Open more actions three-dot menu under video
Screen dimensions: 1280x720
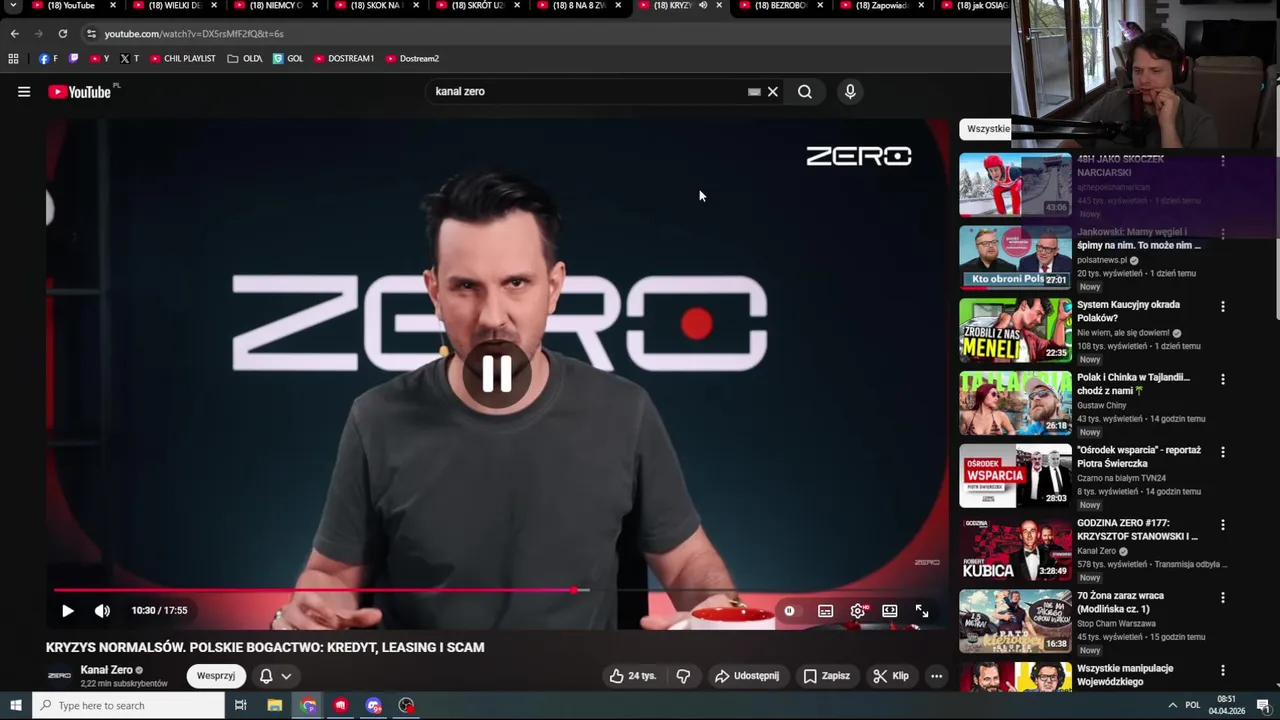(936, 676)
